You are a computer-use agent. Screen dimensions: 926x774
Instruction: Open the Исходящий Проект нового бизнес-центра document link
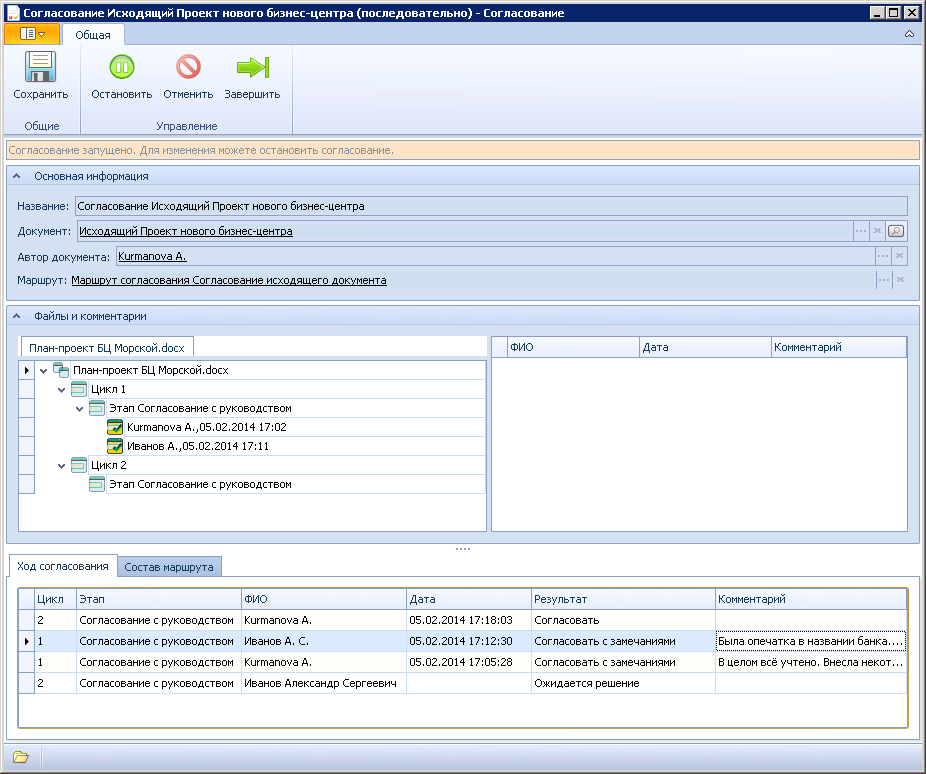pos(185,231)
